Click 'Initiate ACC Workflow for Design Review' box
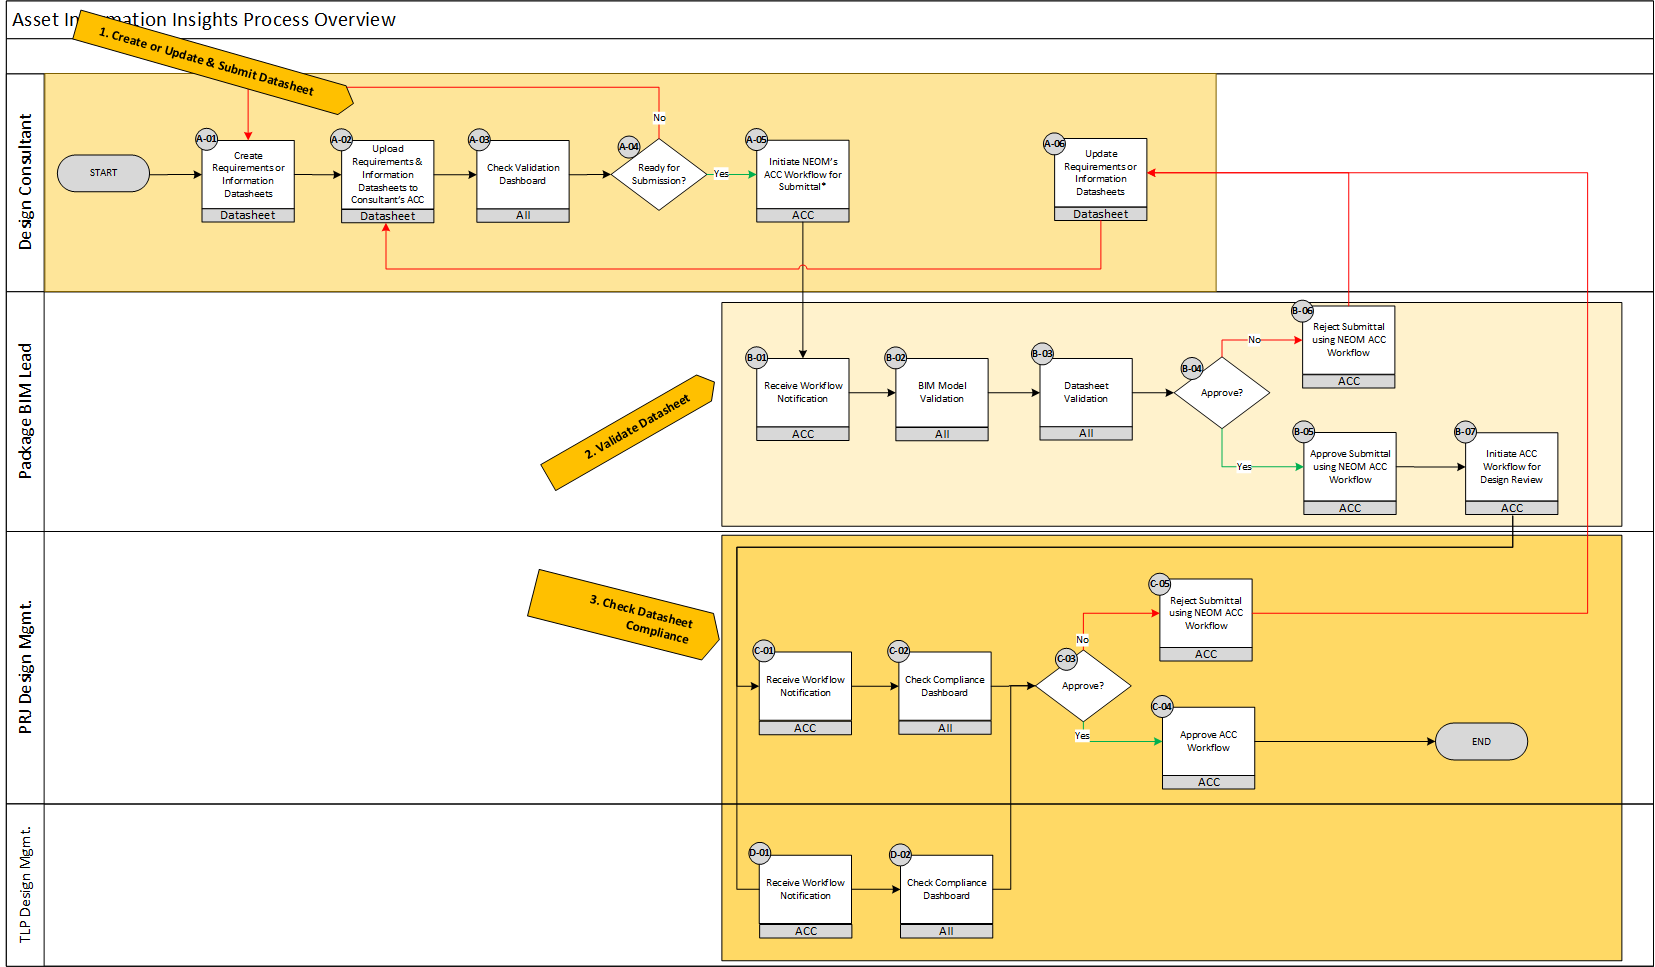Viewport: 1655px width, 967px height. click(1511, 467)
